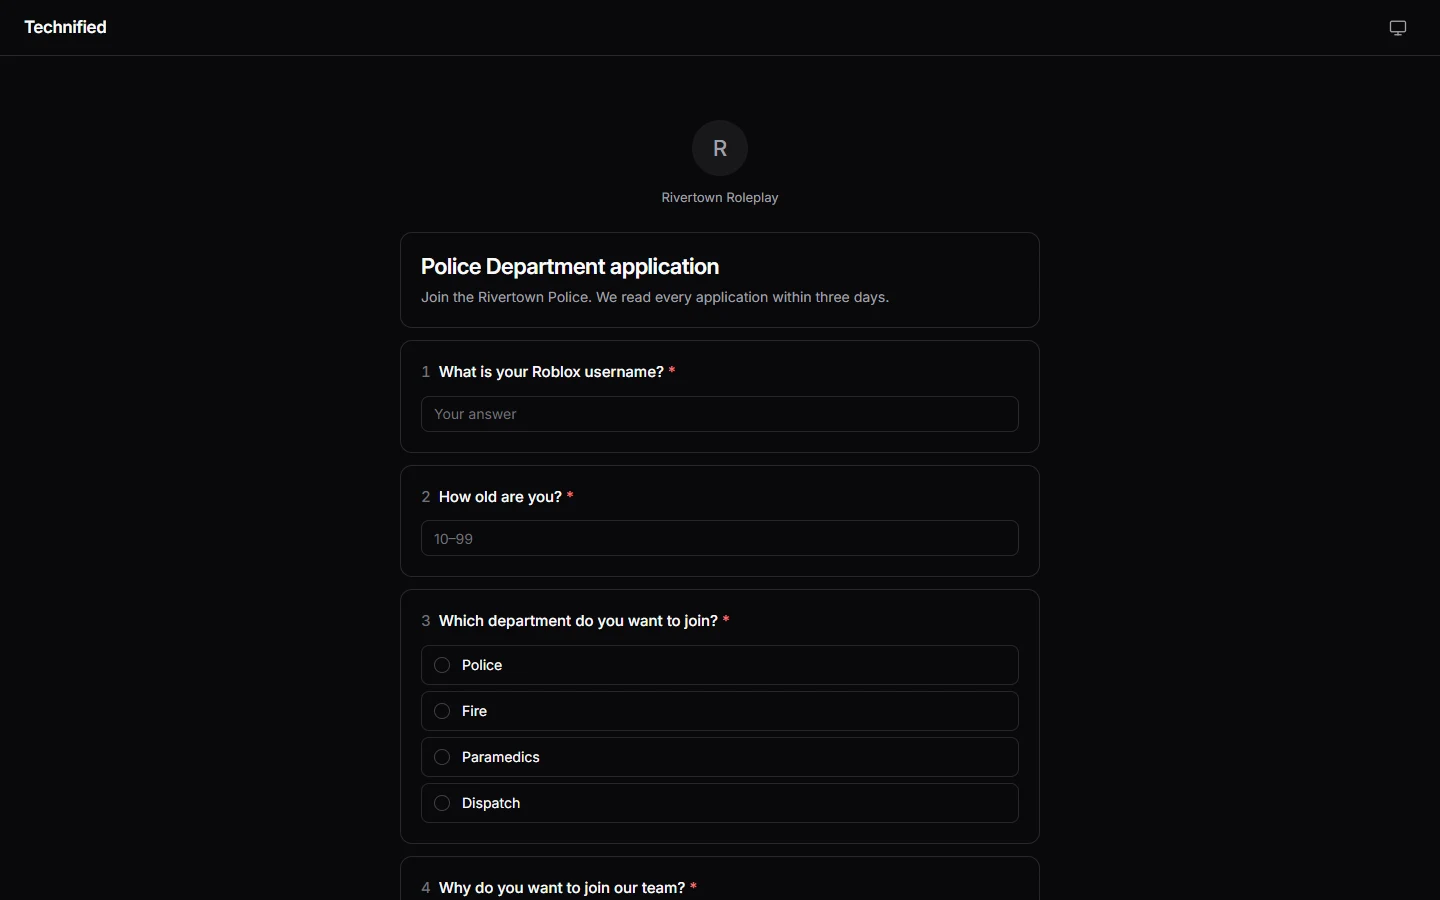1440x900 pixels.
Task: Click the Rivertown Roleplay avatar
Action: tap(720, 148)
